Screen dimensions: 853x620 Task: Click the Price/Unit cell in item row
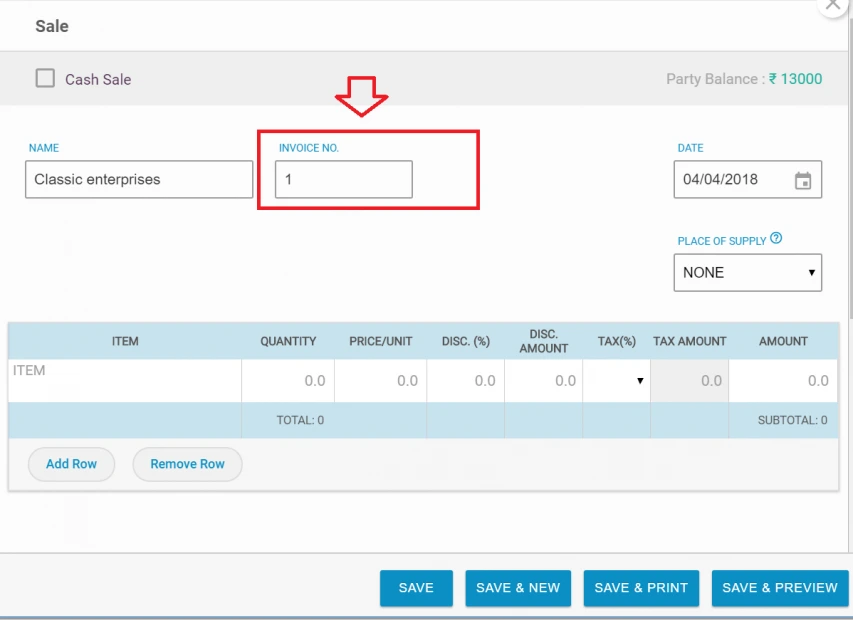[x=380, y=381]
